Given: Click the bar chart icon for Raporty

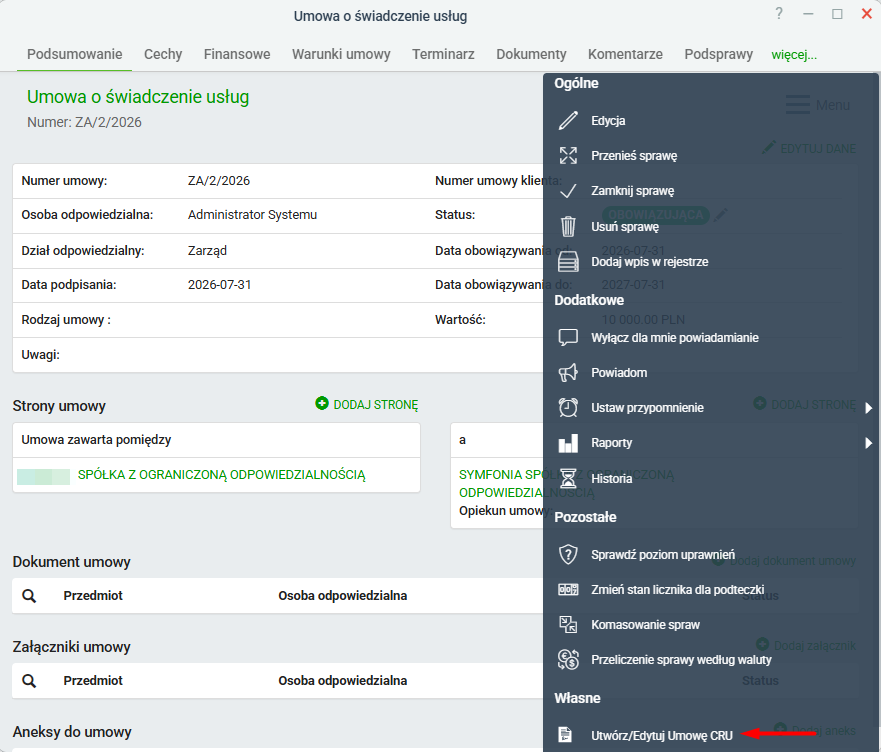Looking at the screenshot, I should pyautogui.click(x=568, y=443).
